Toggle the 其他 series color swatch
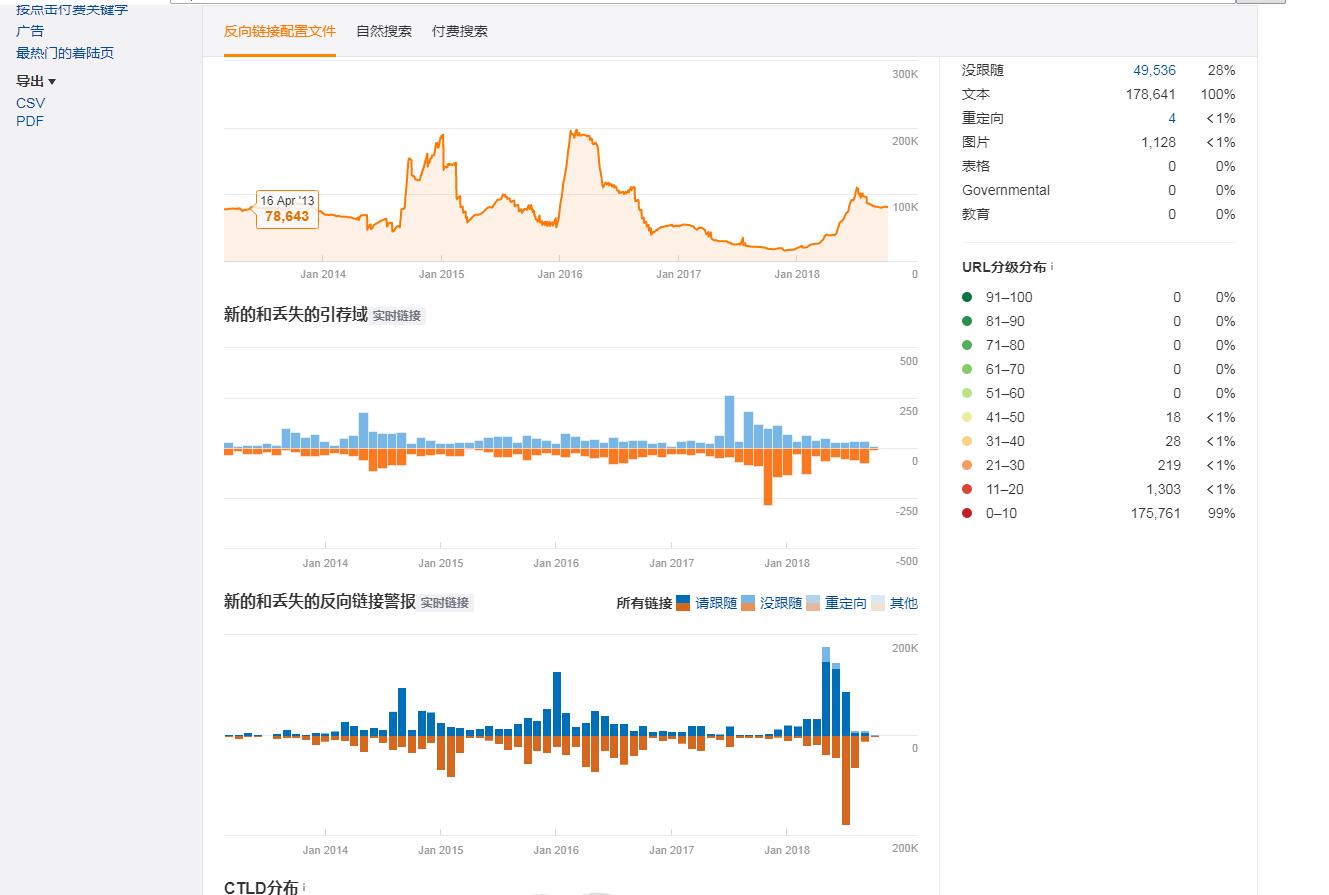The image size is (1329, 895). (x=877, y=603)
